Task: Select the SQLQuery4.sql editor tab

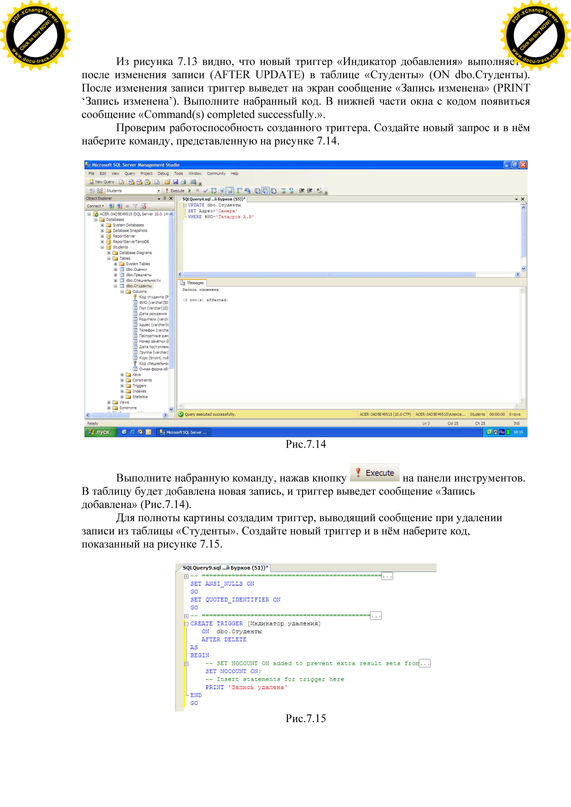Action: pyautogui.click(x=214, y=199)
